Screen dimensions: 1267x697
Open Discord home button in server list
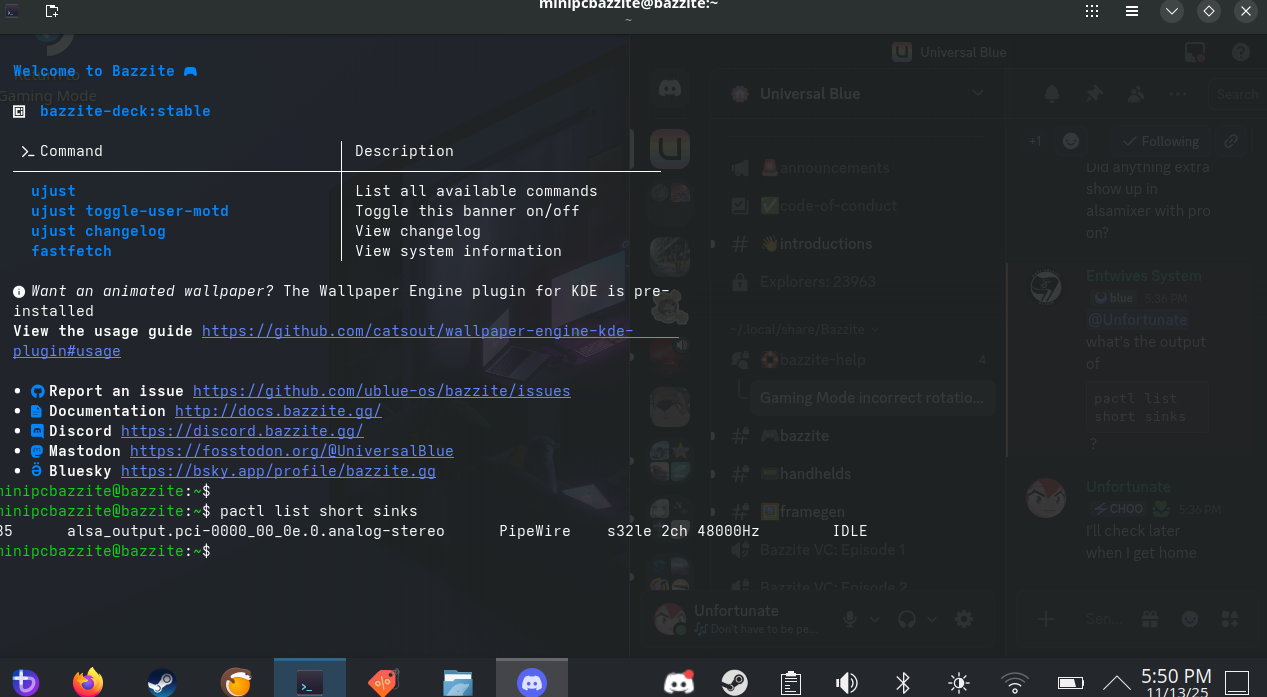pos(670,90)
